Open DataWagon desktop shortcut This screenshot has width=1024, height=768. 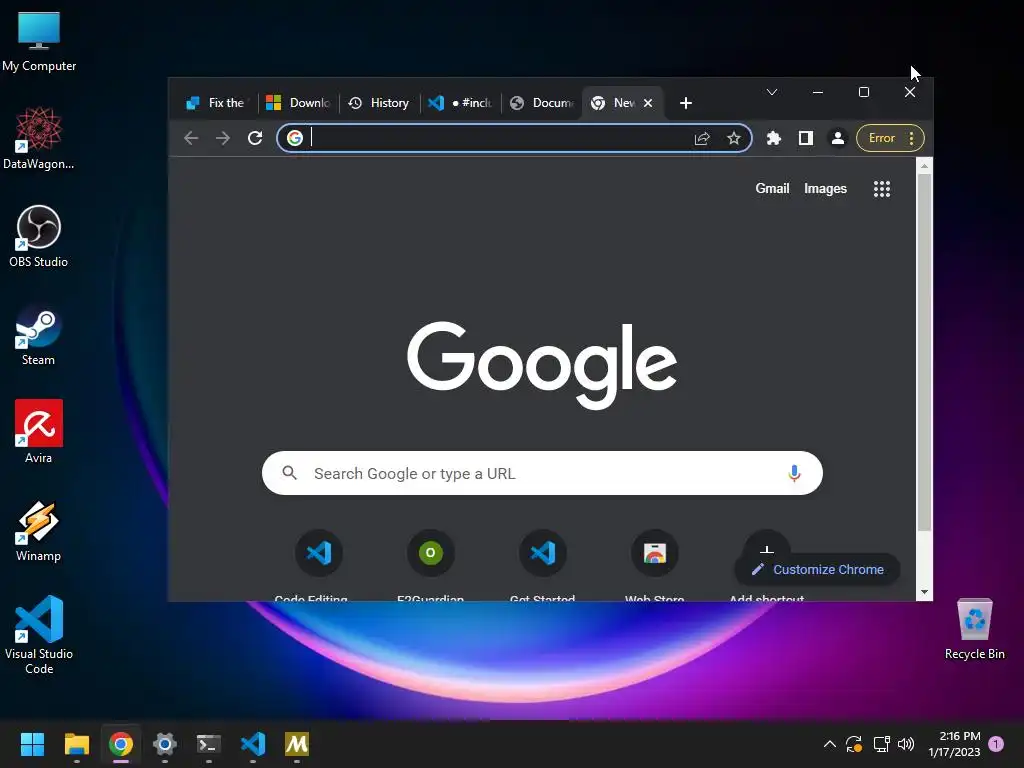coord(39,138)
